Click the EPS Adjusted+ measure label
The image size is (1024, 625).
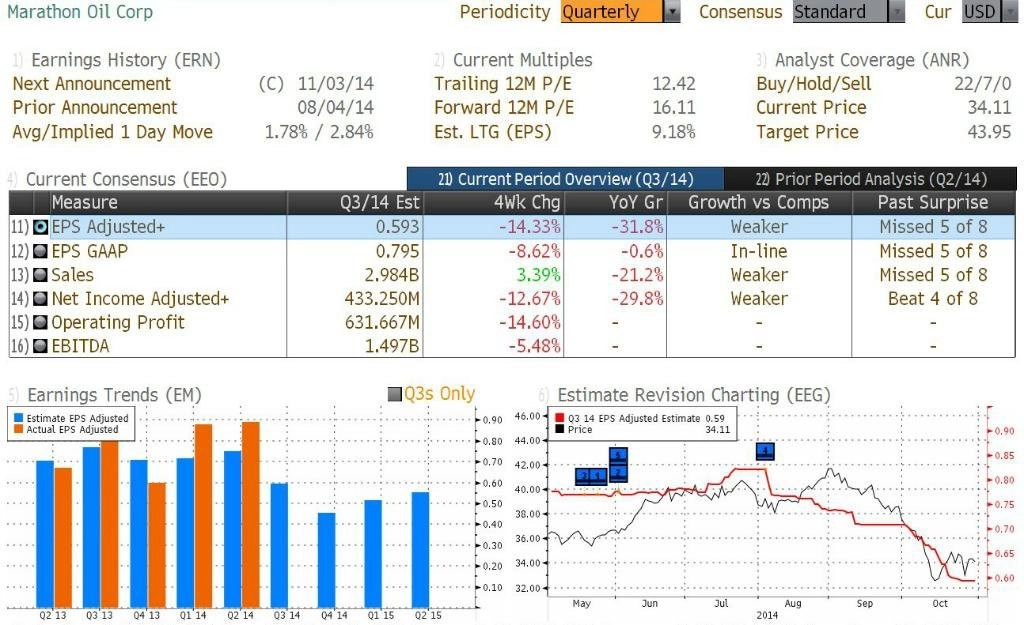(x=108, y=227)
